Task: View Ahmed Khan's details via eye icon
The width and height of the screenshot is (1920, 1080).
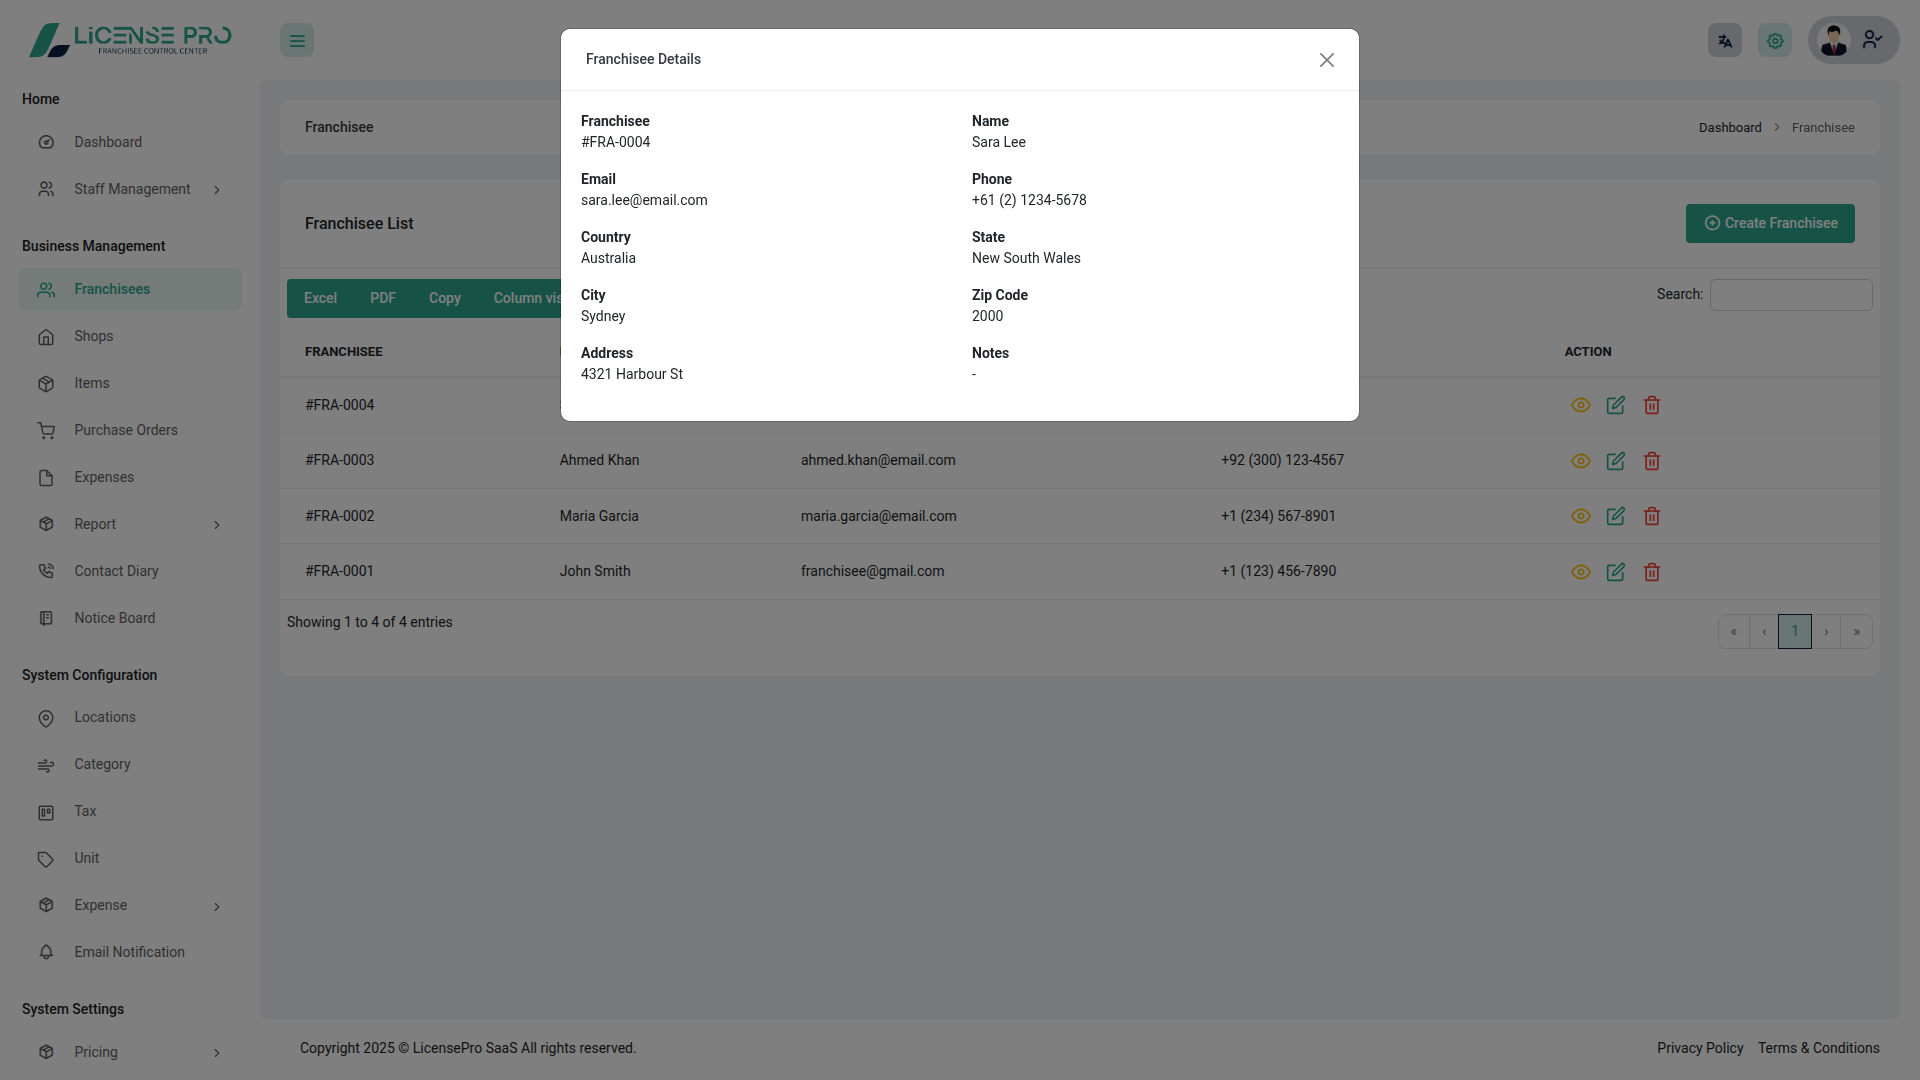Action: [1580, 461]
